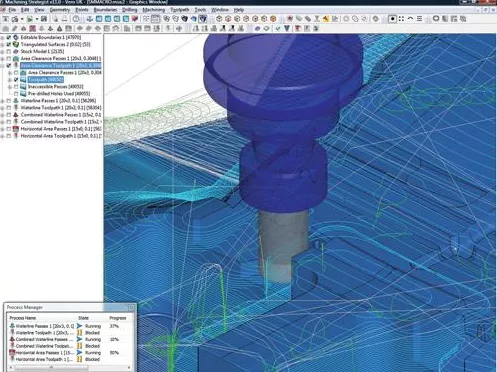Click the yellow-orange hammer-like toolbar icon
Screen dimensions: 497x372
(x=325, y=19)
